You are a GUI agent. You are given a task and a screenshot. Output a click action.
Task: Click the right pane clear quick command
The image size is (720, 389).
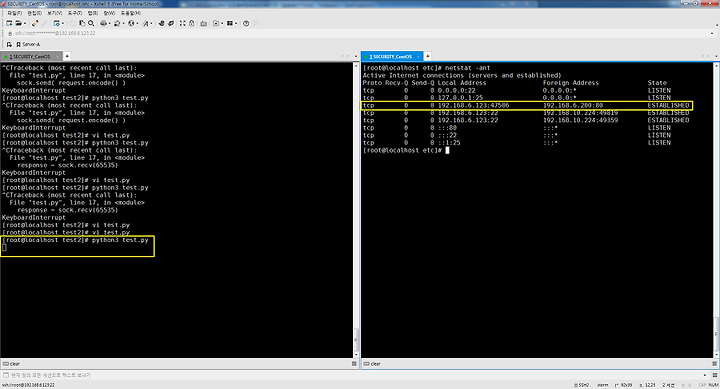[x=372, y=364]
